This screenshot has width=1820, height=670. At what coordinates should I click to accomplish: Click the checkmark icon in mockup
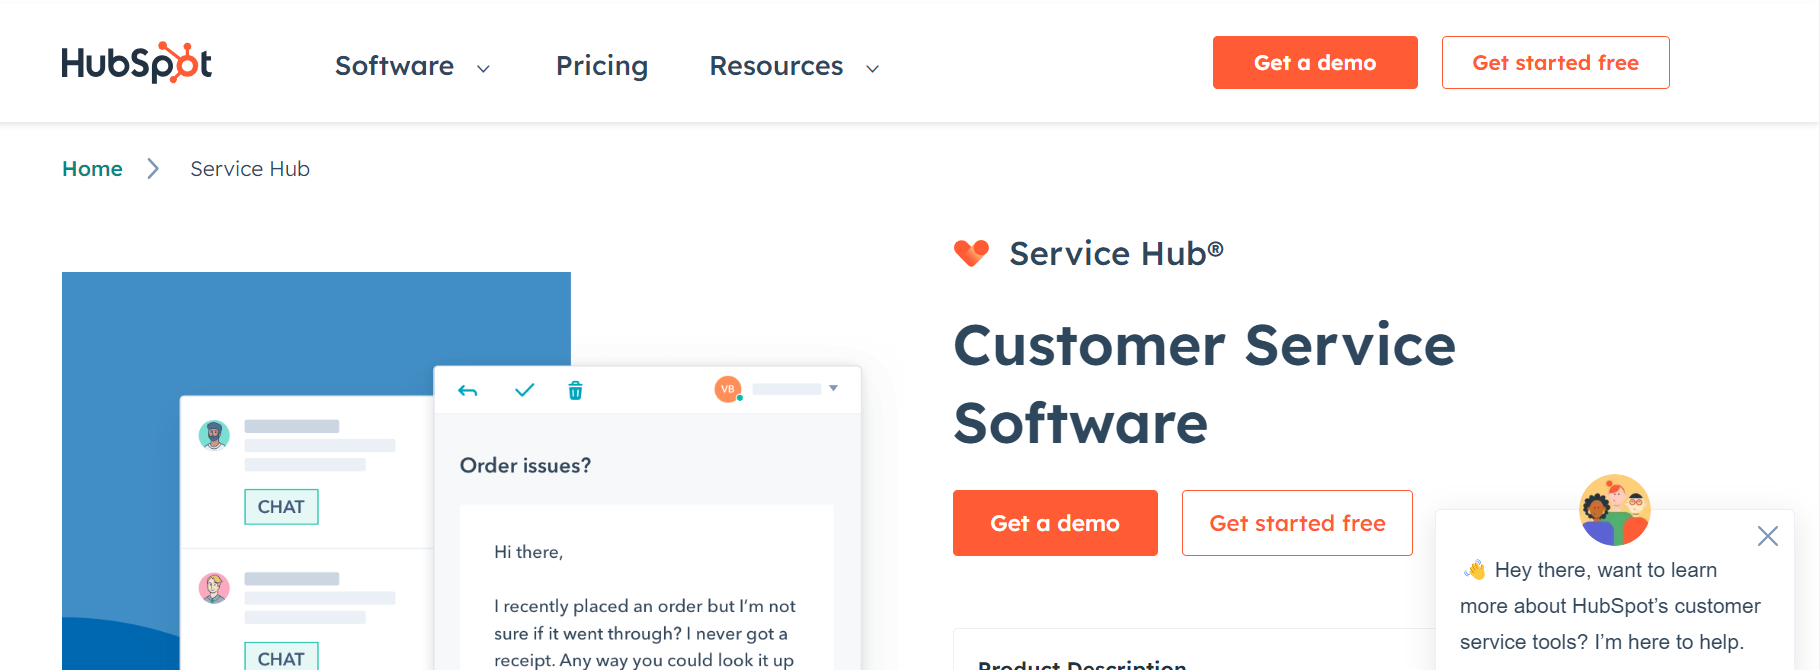(524, 390)
